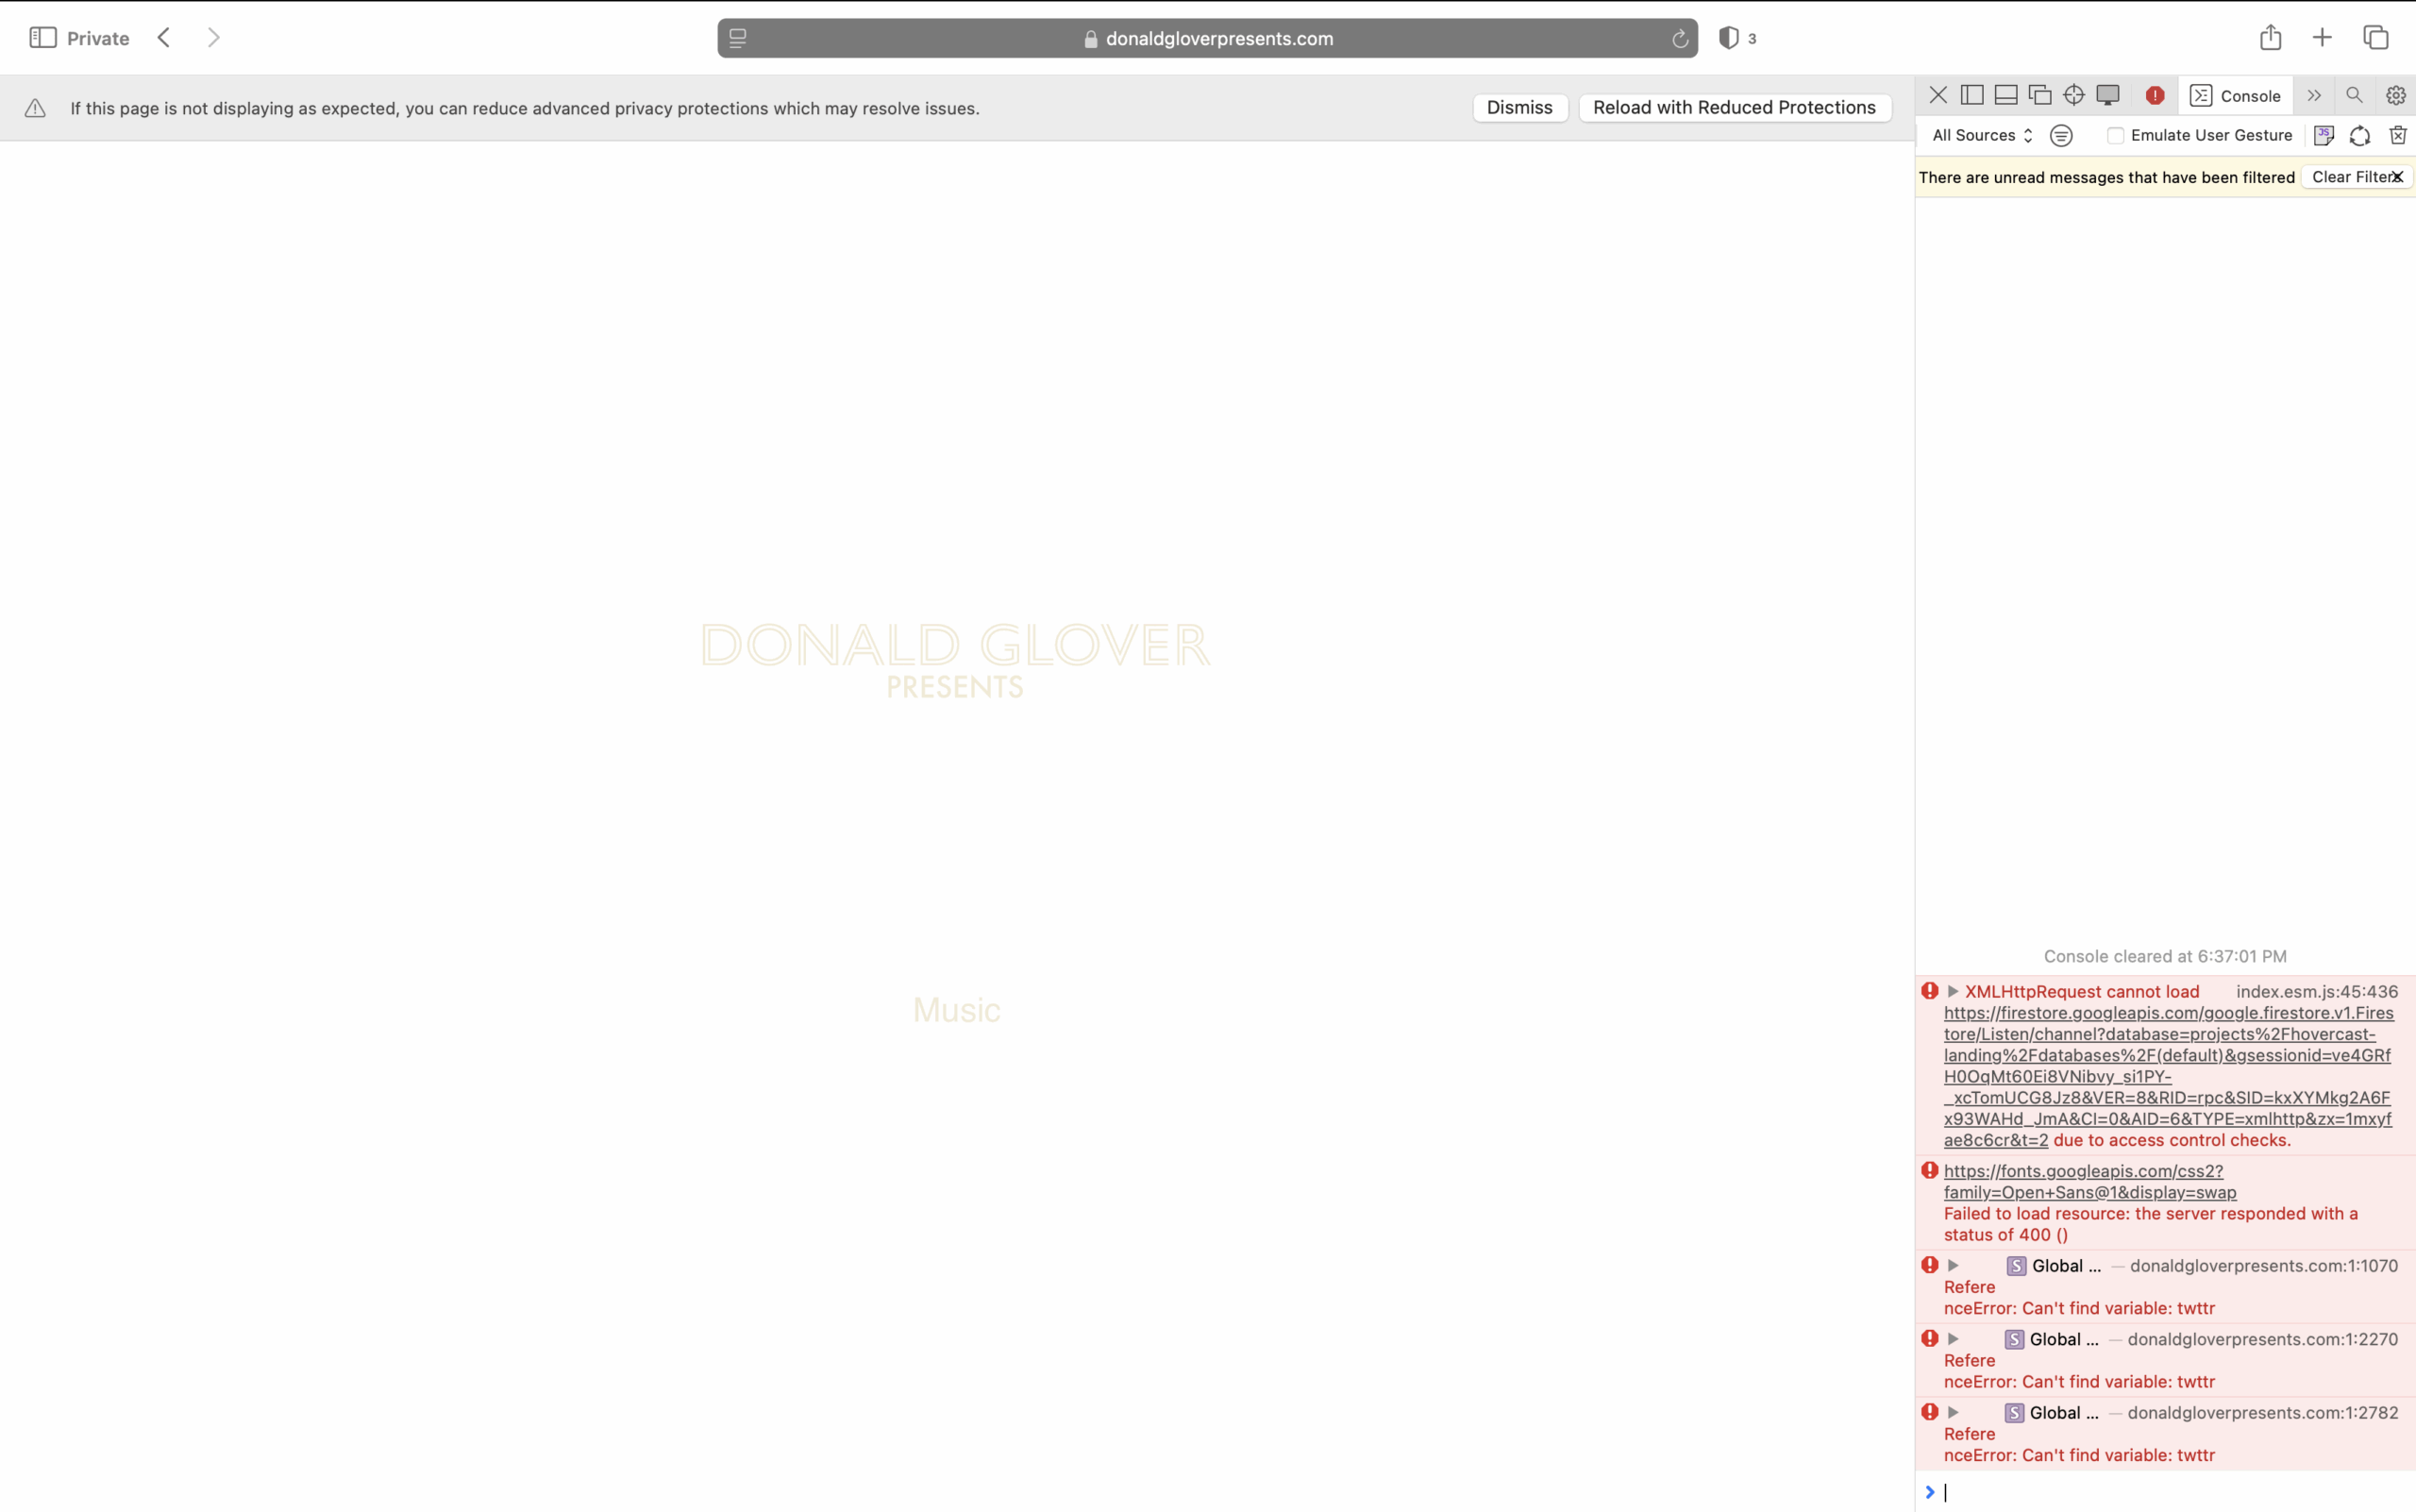
Task: Open Web Inspector settings gear
Action: pos(2396,95)
